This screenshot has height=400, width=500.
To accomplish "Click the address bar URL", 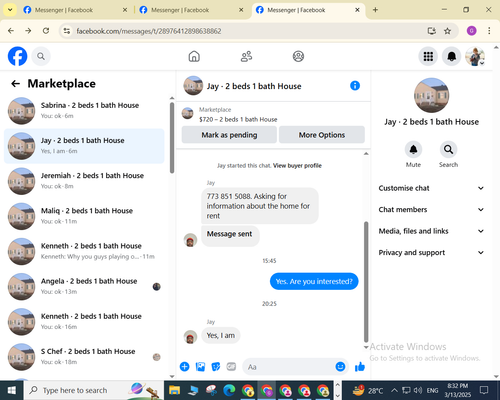I will (149, 31).
